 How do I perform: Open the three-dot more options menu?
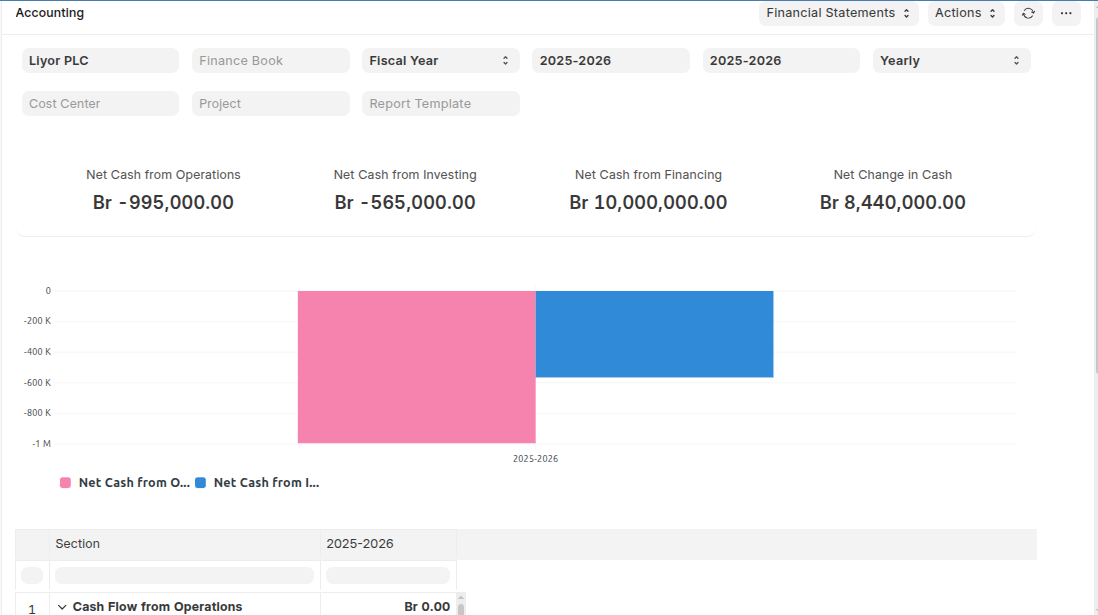click(x=1066, y=13)
